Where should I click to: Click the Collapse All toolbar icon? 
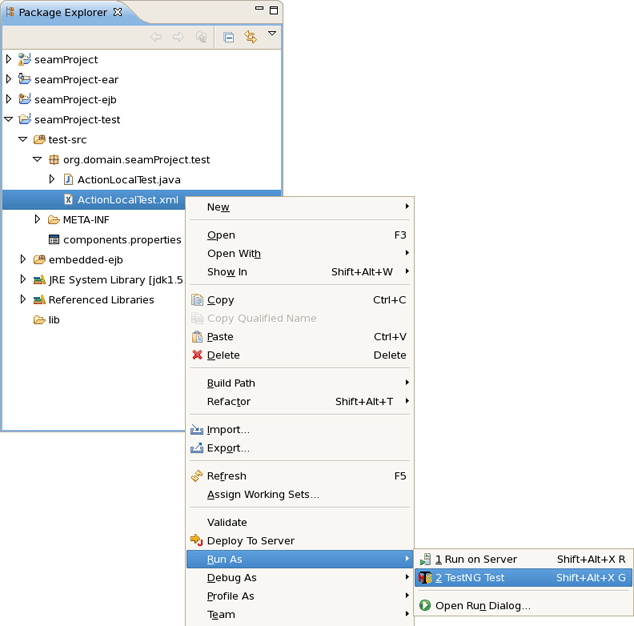pyautogui.click(x=229, y=37)
